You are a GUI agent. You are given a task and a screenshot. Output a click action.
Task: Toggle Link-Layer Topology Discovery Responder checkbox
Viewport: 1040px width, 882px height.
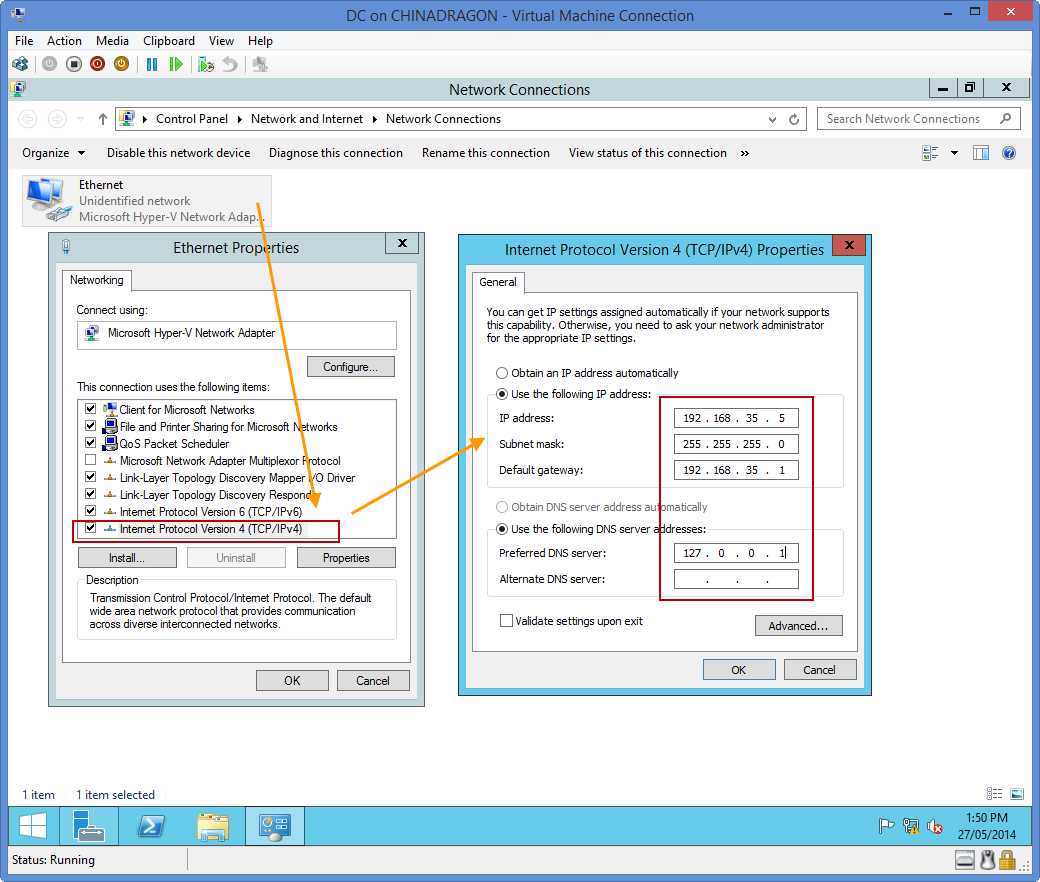[91, 494]
